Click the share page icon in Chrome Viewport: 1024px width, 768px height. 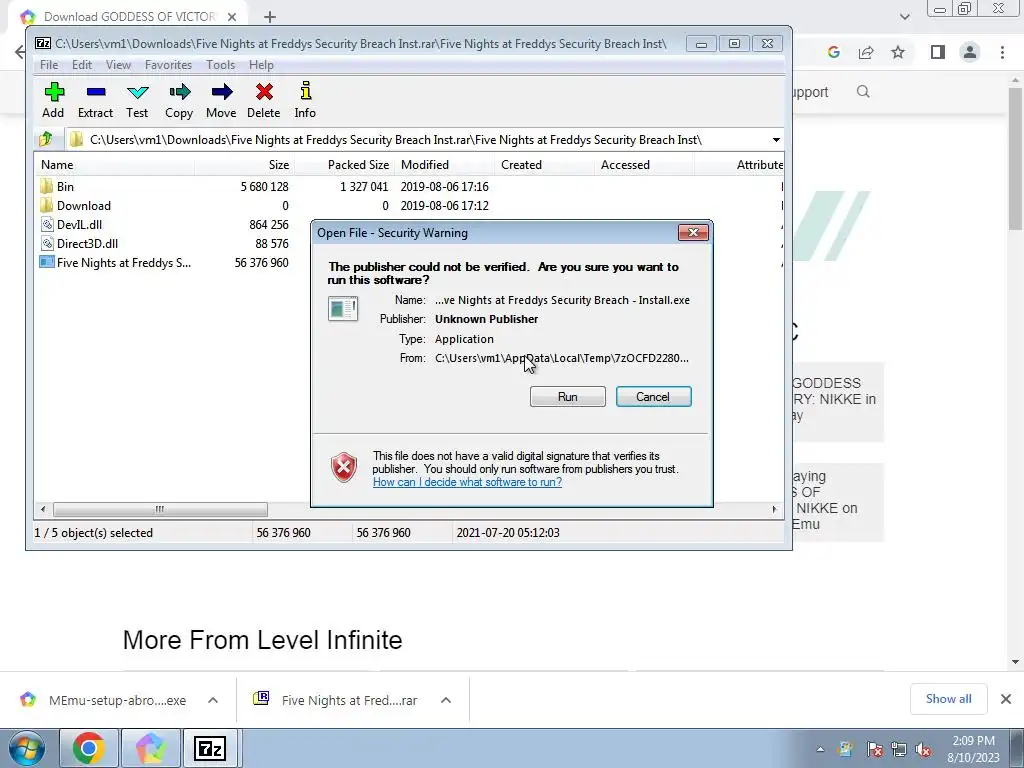click(x=866, y=52)
